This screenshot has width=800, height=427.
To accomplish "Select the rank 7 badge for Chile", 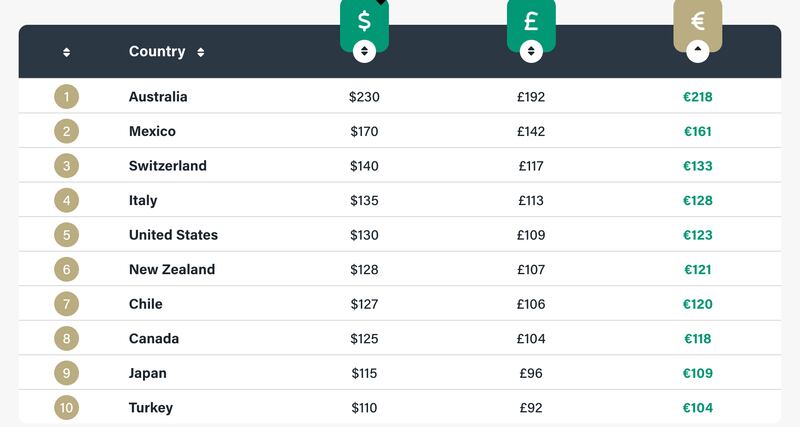I will pos(66,304).
